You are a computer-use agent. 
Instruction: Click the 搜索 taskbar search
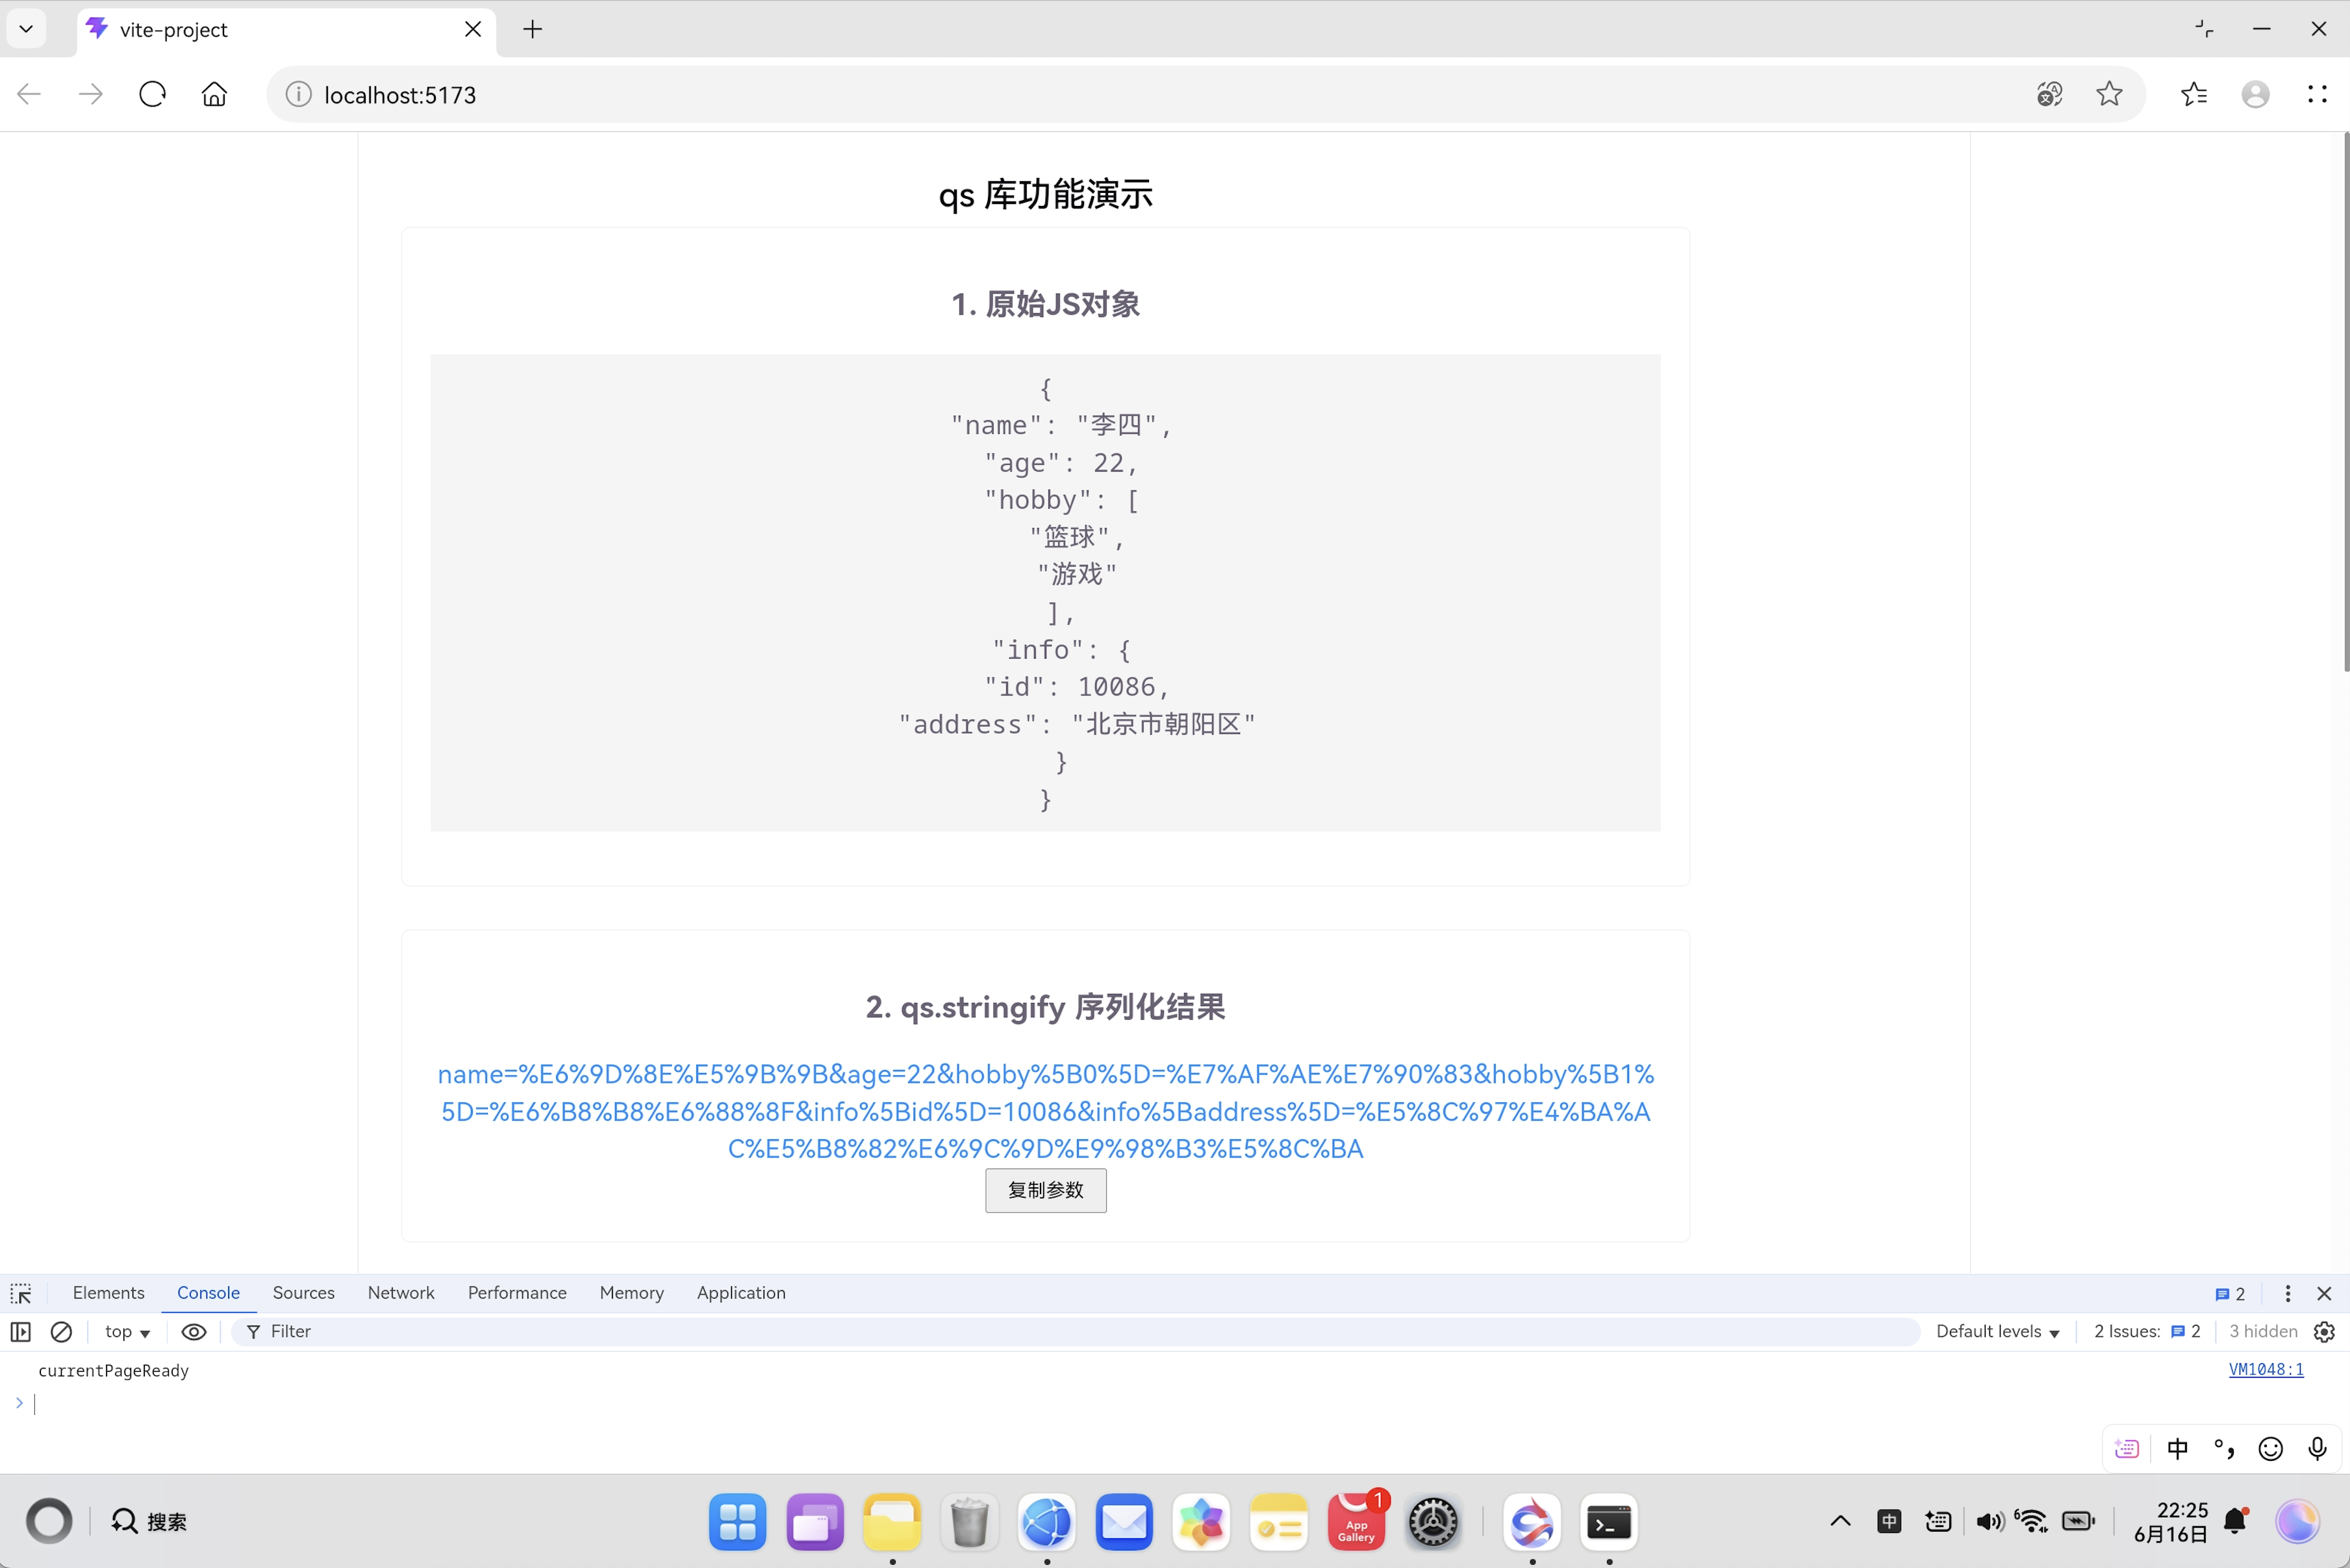point(149,1521)
